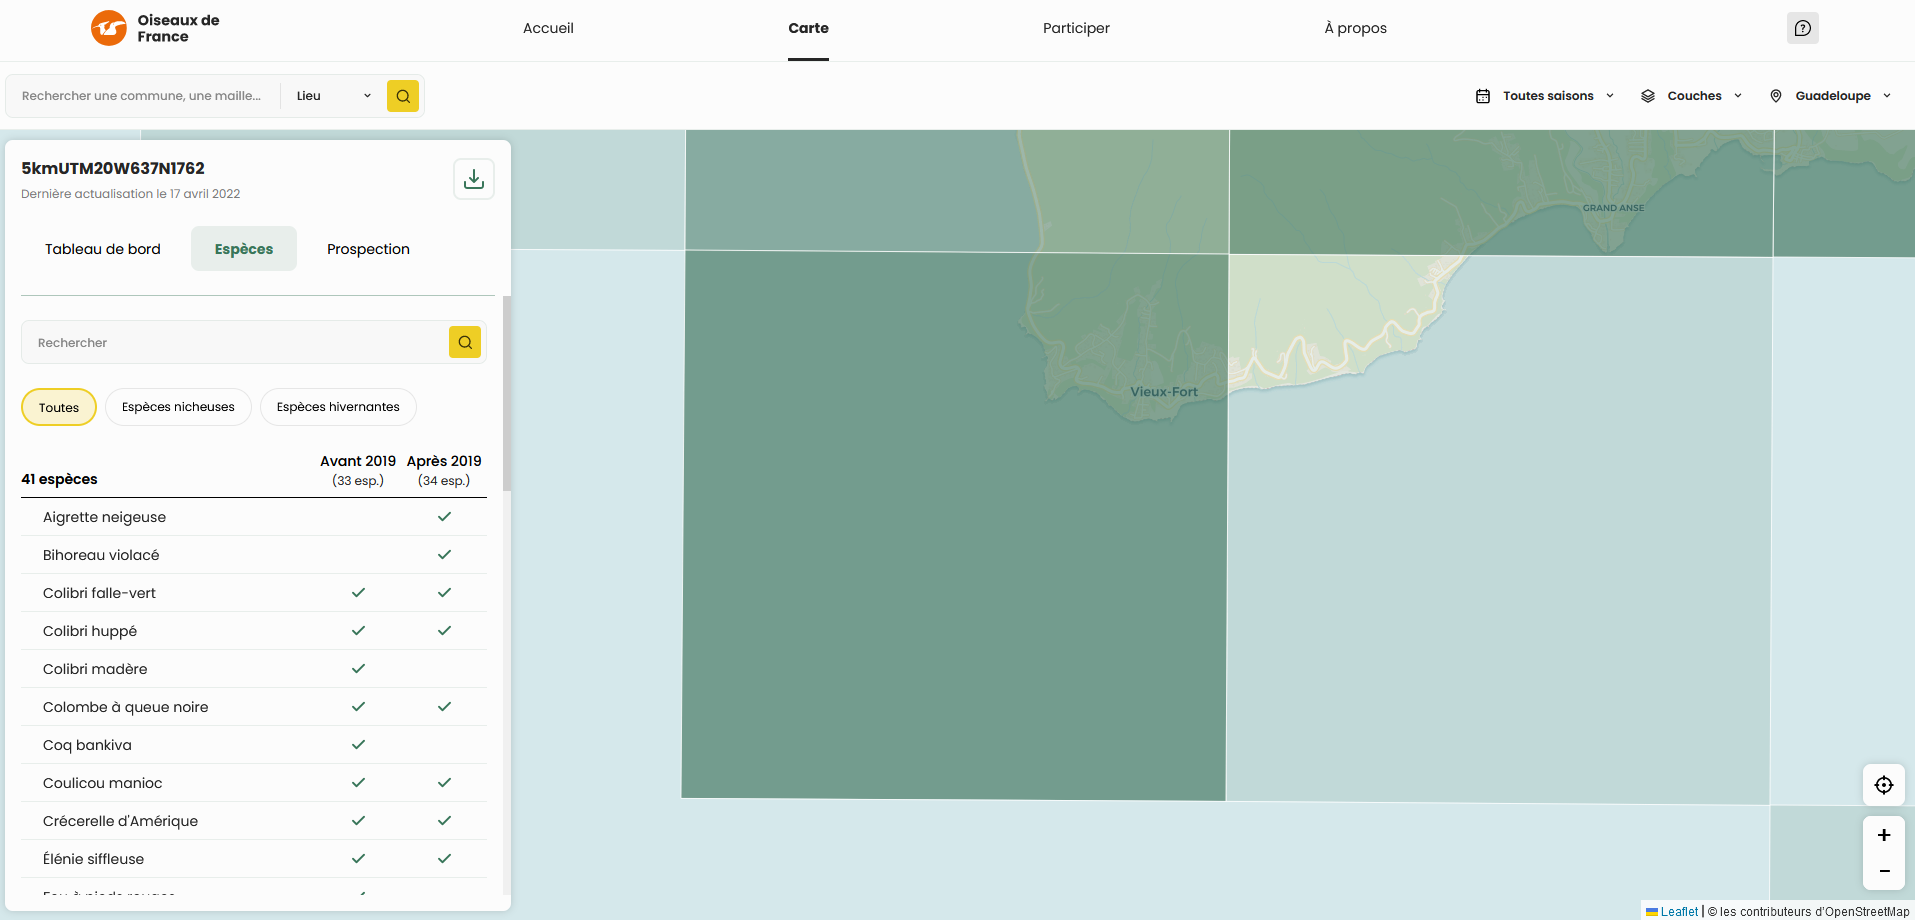Screen dimensions: 1915x920
Task: Center map using the geolocation icon
Action: click(1883, 785)
